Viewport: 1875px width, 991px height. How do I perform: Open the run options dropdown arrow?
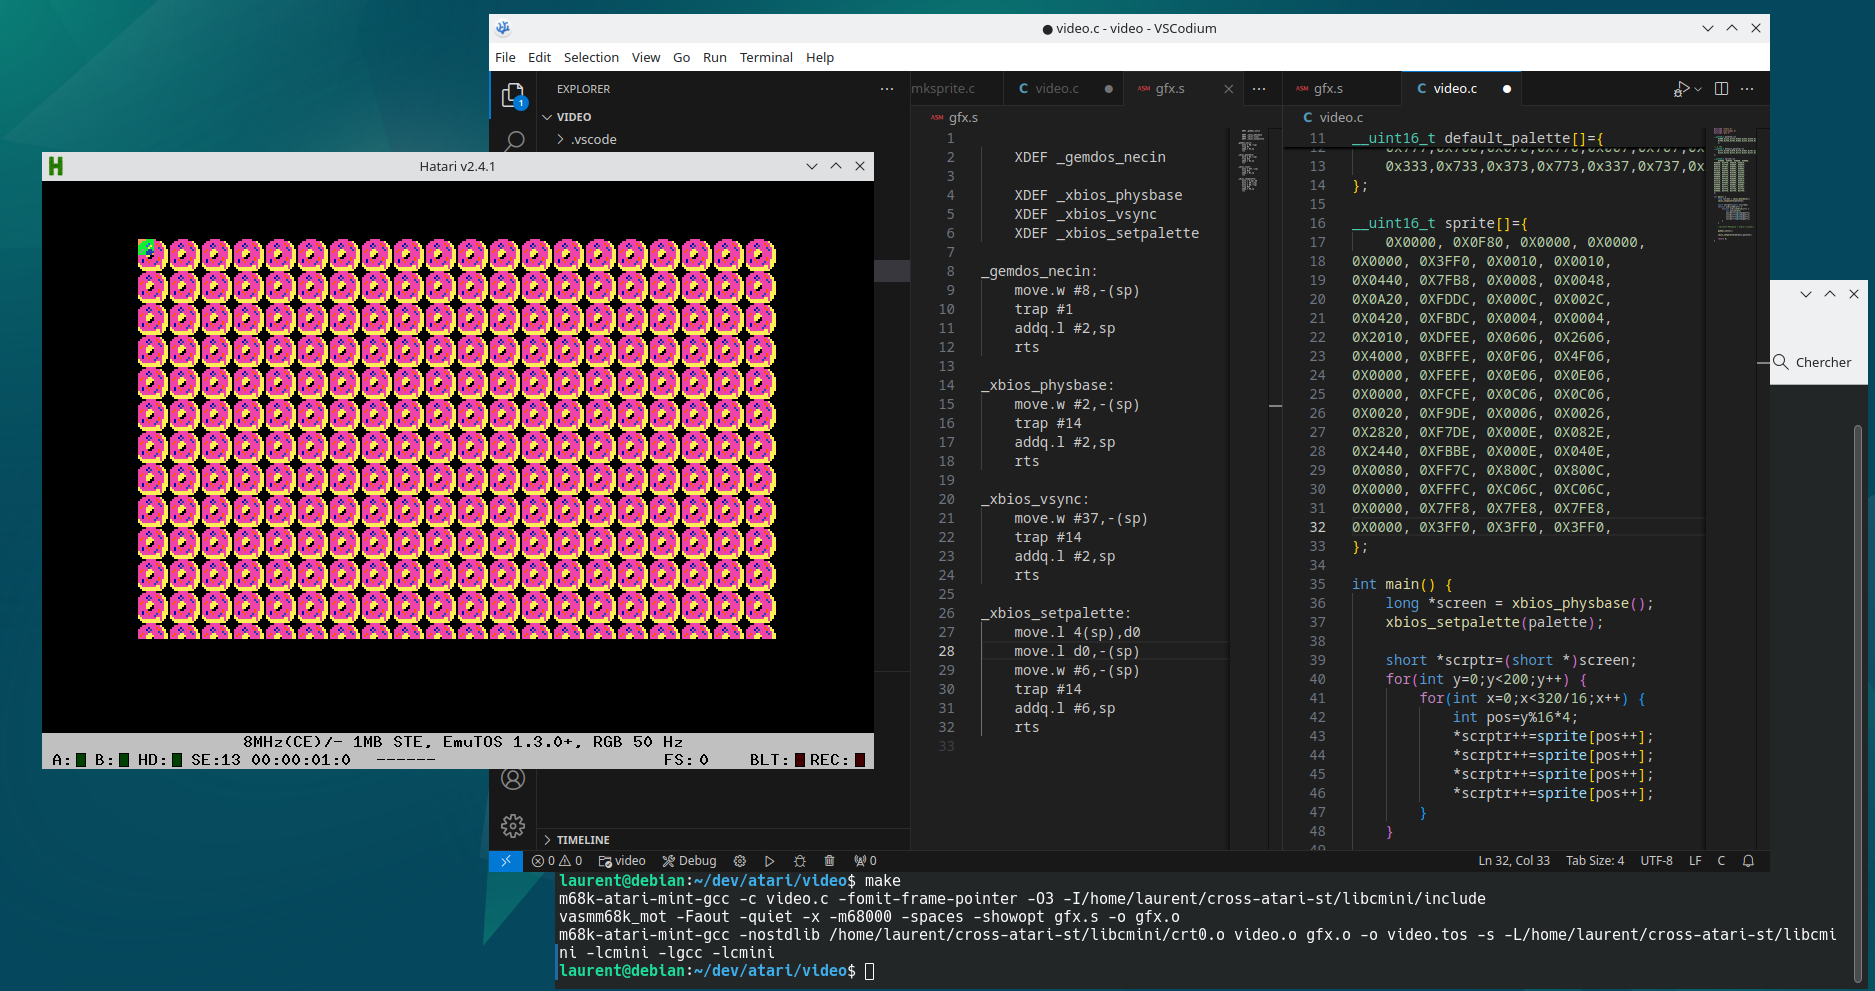1698,89
